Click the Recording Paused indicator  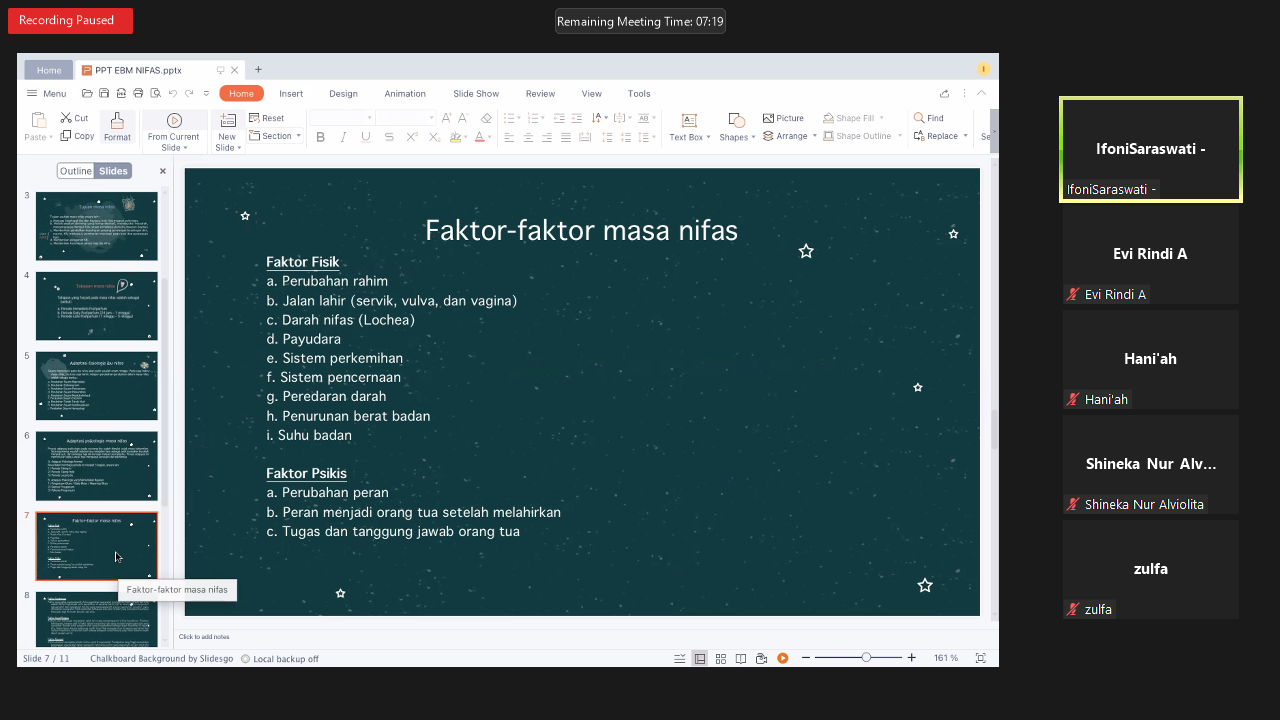tap(70, 21)
